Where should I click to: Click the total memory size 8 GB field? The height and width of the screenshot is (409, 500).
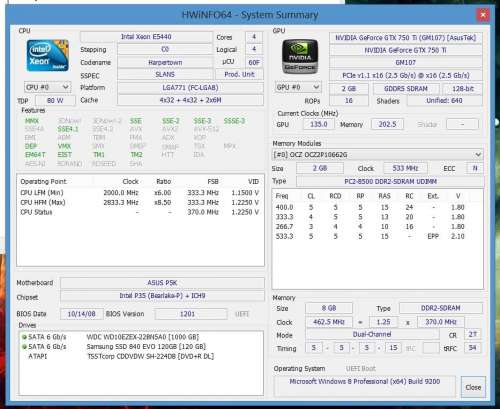point(329,308)
